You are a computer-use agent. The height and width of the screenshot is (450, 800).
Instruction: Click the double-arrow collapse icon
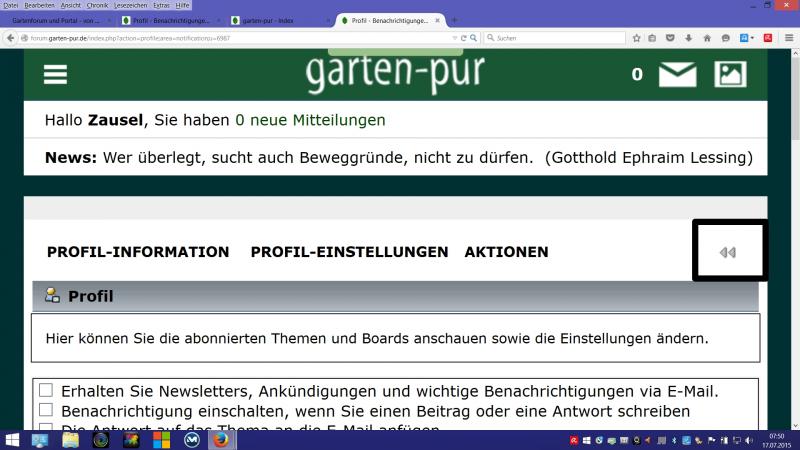[x=728, y=252]
